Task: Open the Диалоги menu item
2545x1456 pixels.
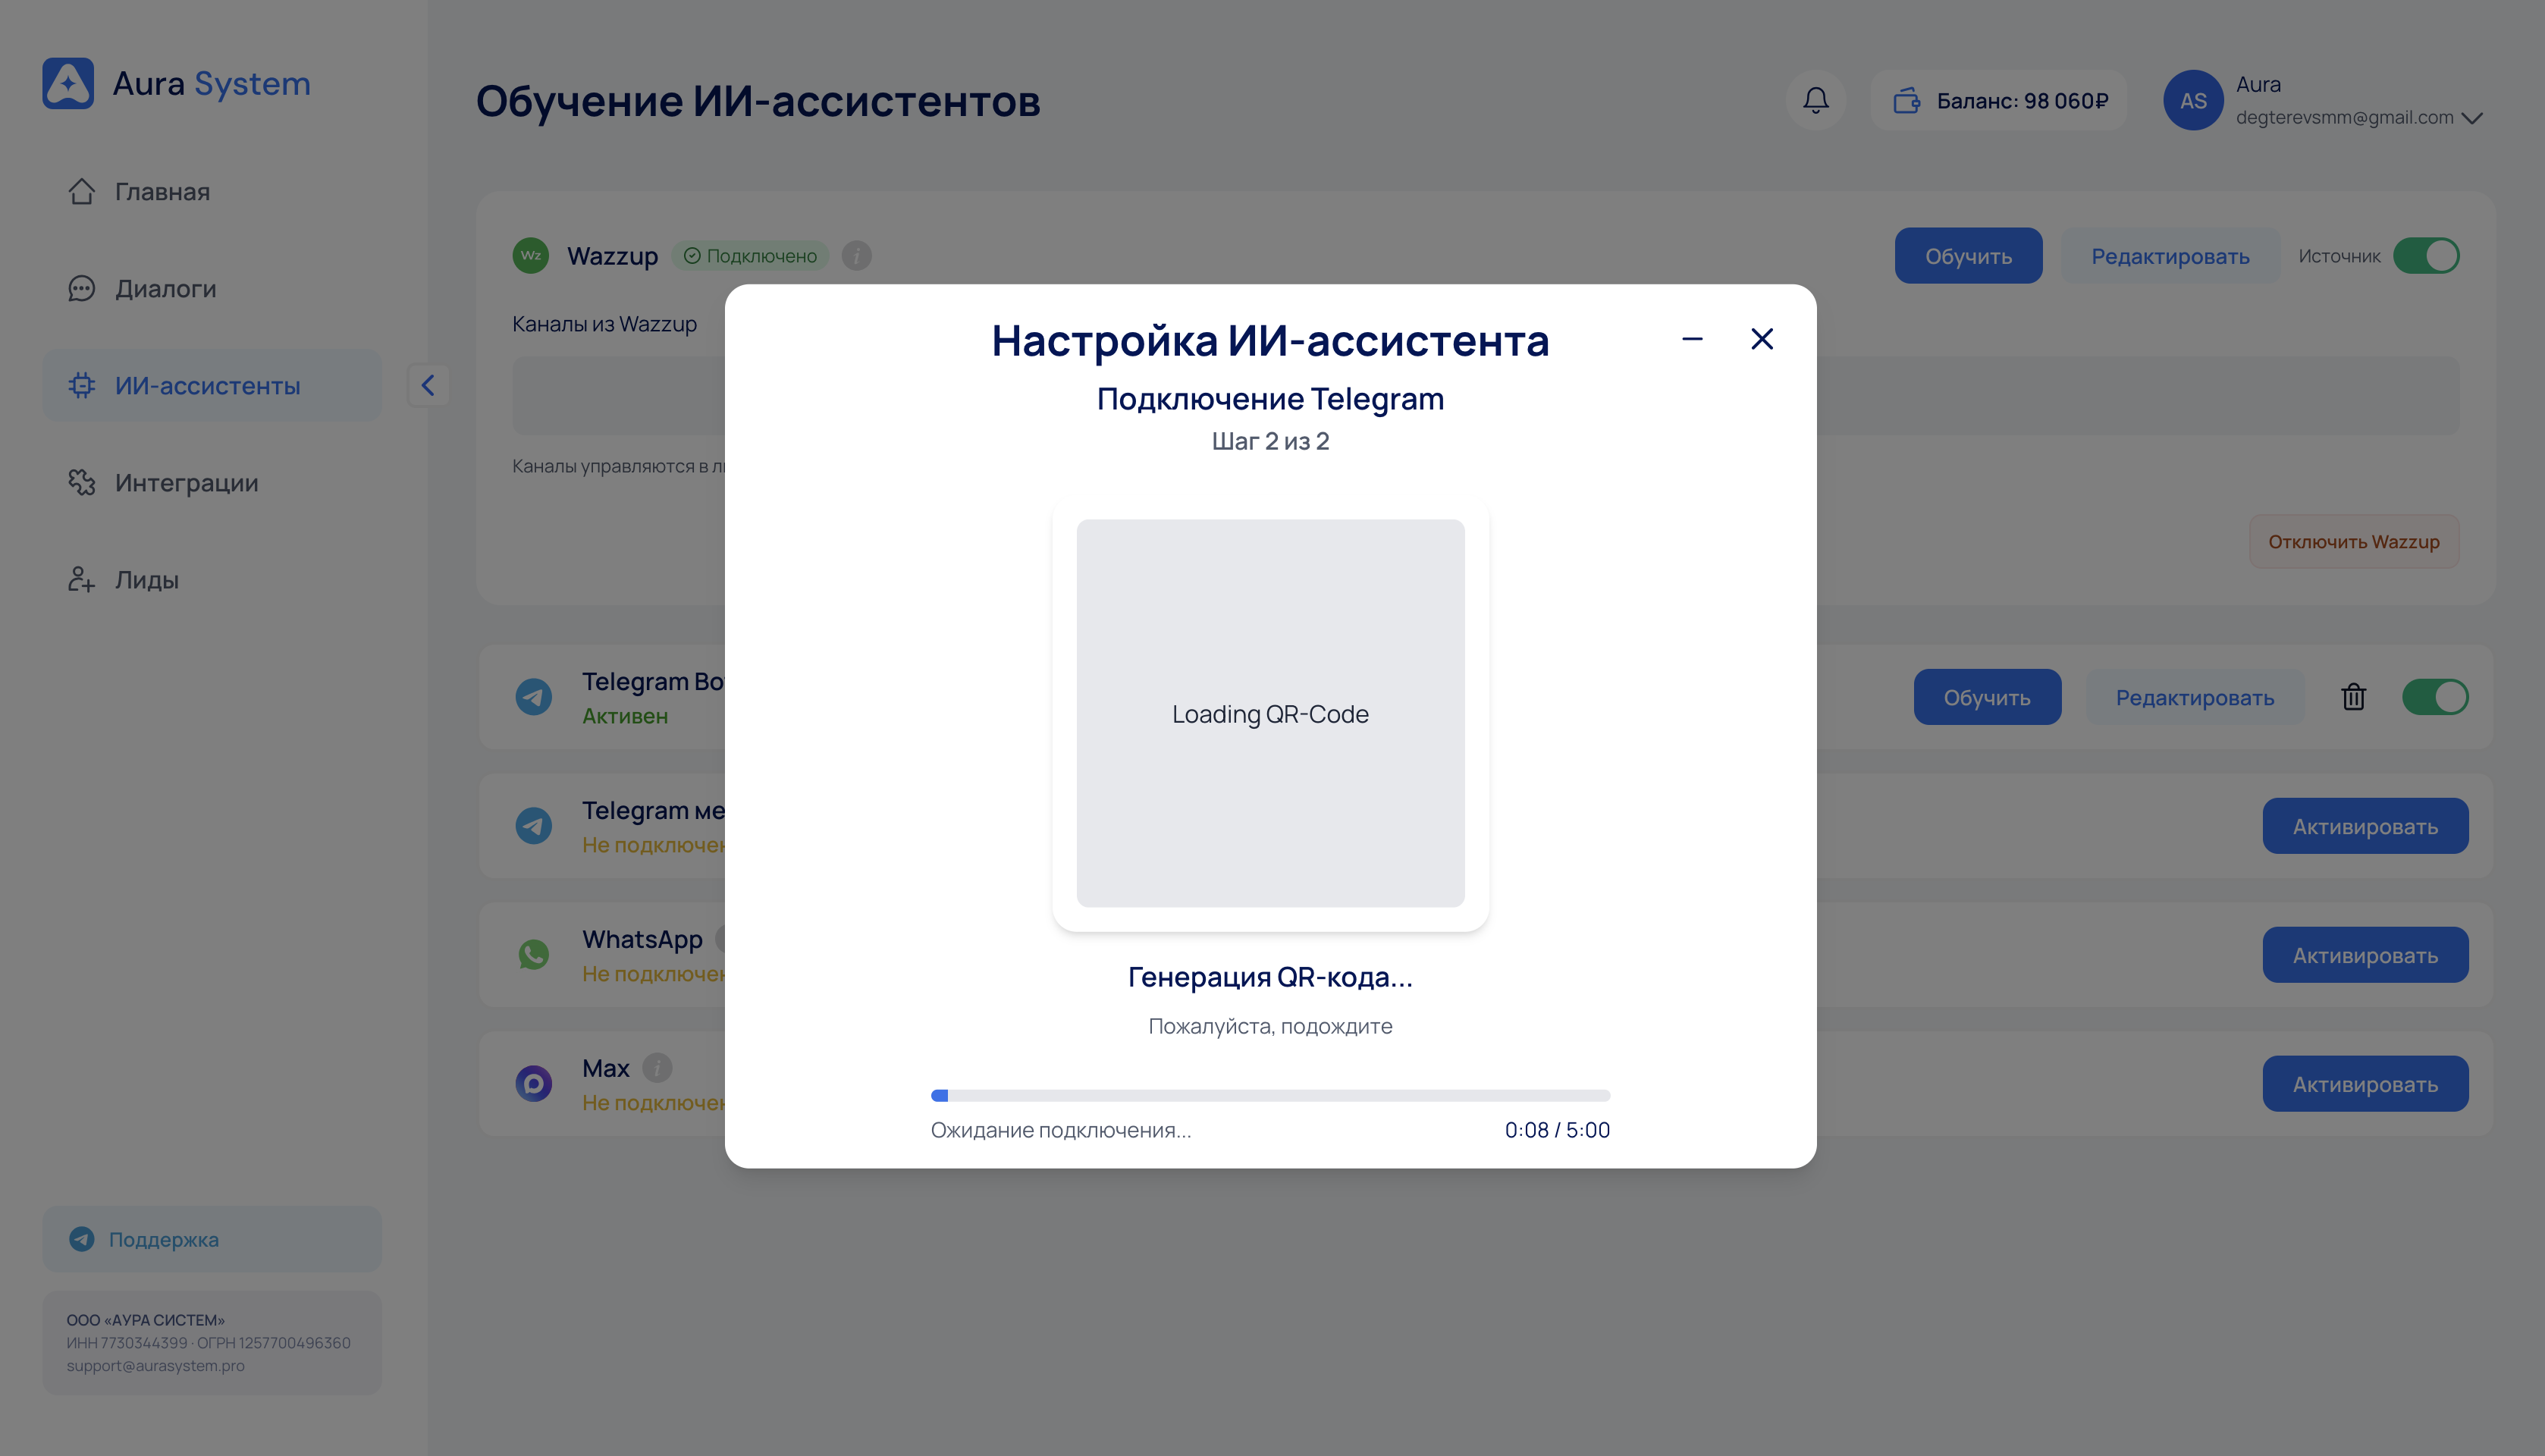Action: click(165, 289)
